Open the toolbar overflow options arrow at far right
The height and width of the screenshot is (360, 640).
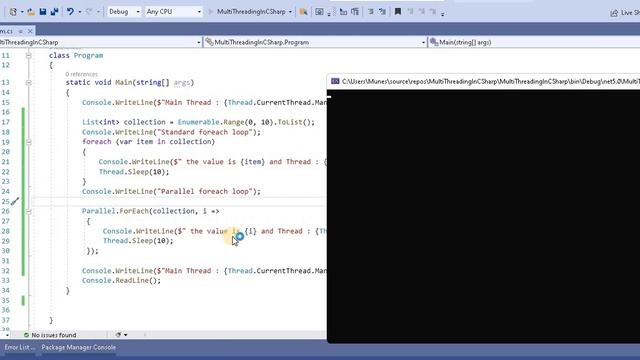coord(443,13)
